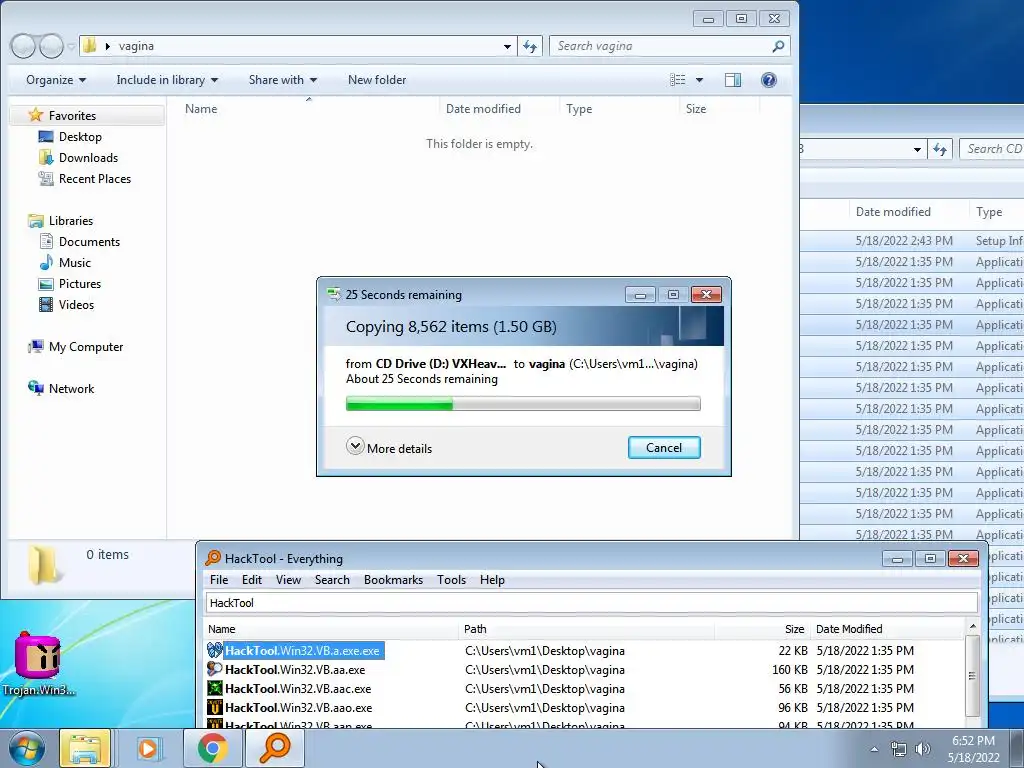Click the change view icon in the toolbar
Viewport: 1024px width, 768px height.
click(x=678, y=80)
